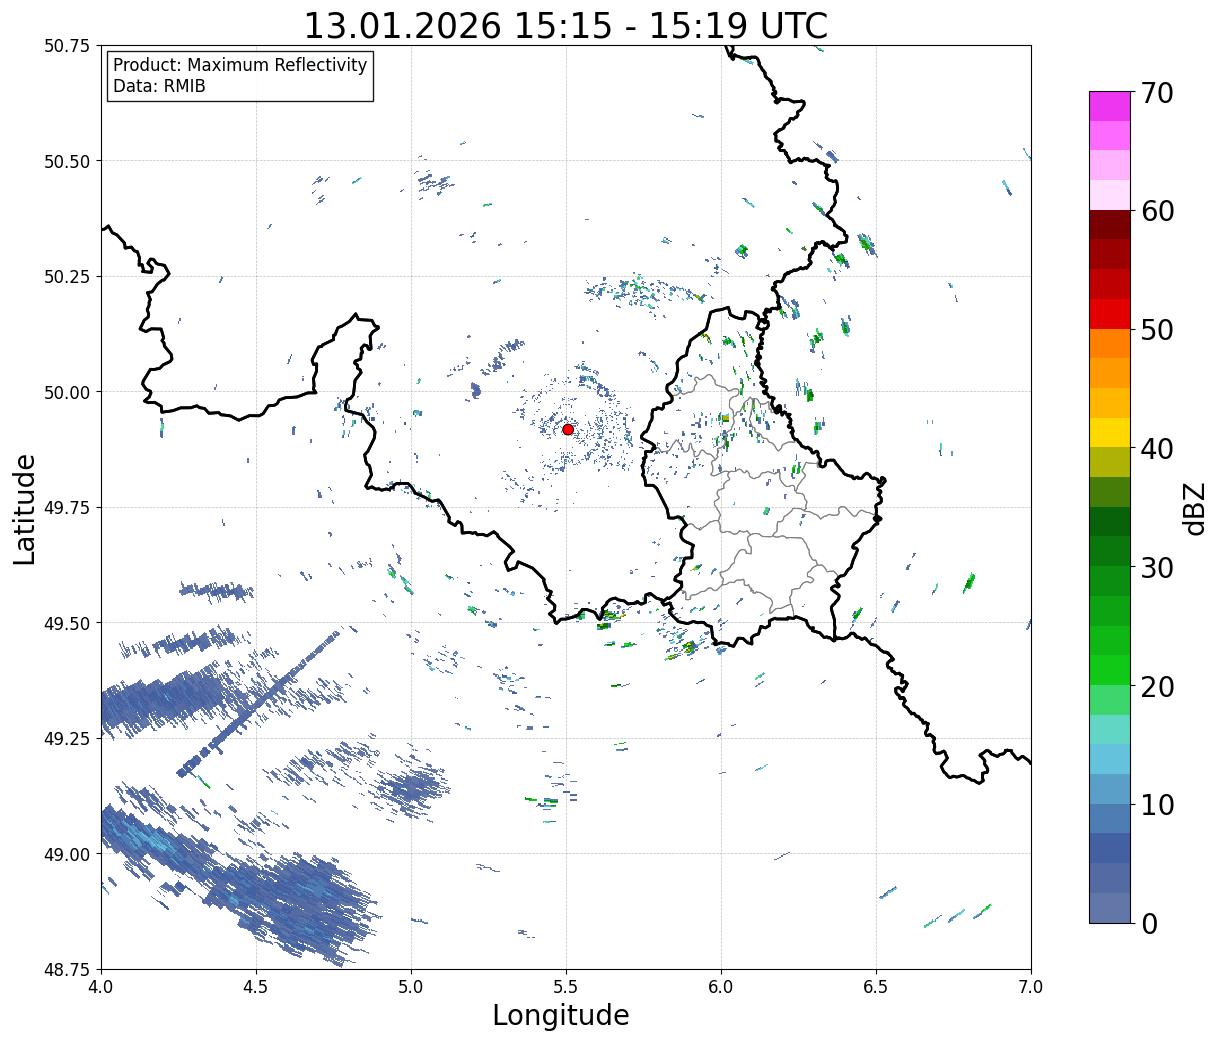Click the latitude tick label 49.50
The width and height of the screenshot is (1219, 1040).
pyautogui.click(x=67, y=623)
